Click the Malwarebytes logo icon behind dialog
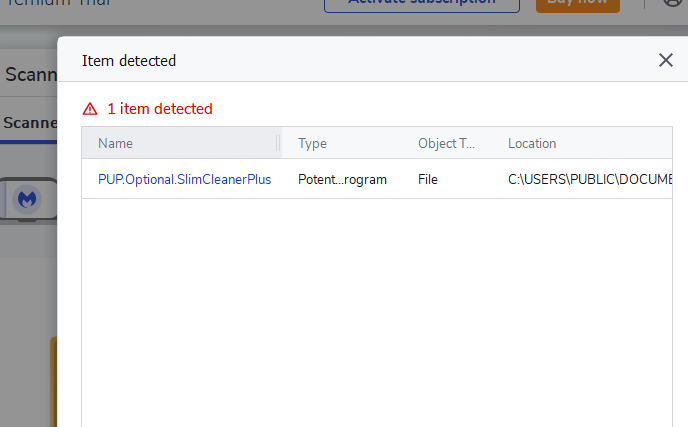This screenshot has height=427, width=688. [x=27, y=200]
